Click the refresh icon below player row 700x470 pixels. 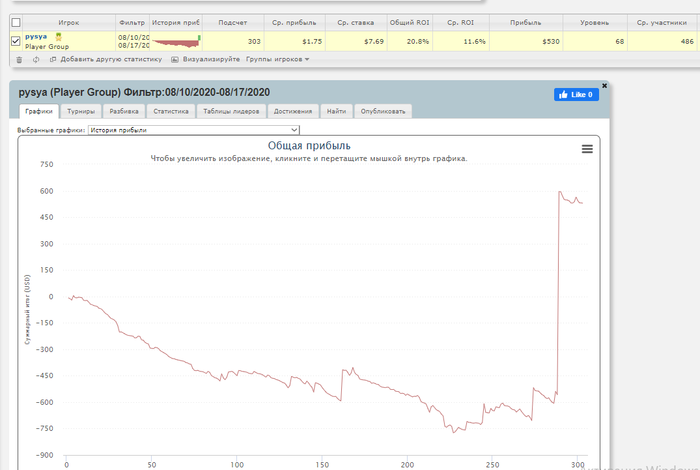pyautogui.click(x=36, y=60)
